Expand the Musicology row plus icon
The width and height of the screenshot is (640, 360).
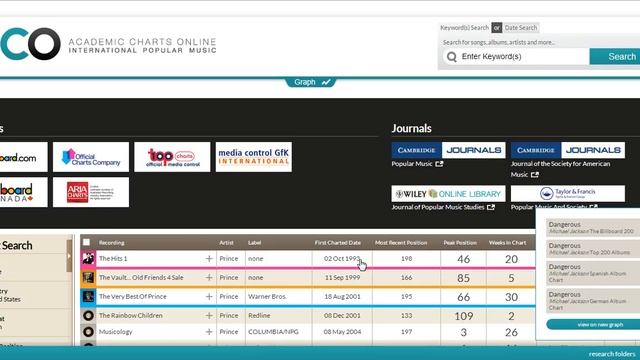(209, 332)
